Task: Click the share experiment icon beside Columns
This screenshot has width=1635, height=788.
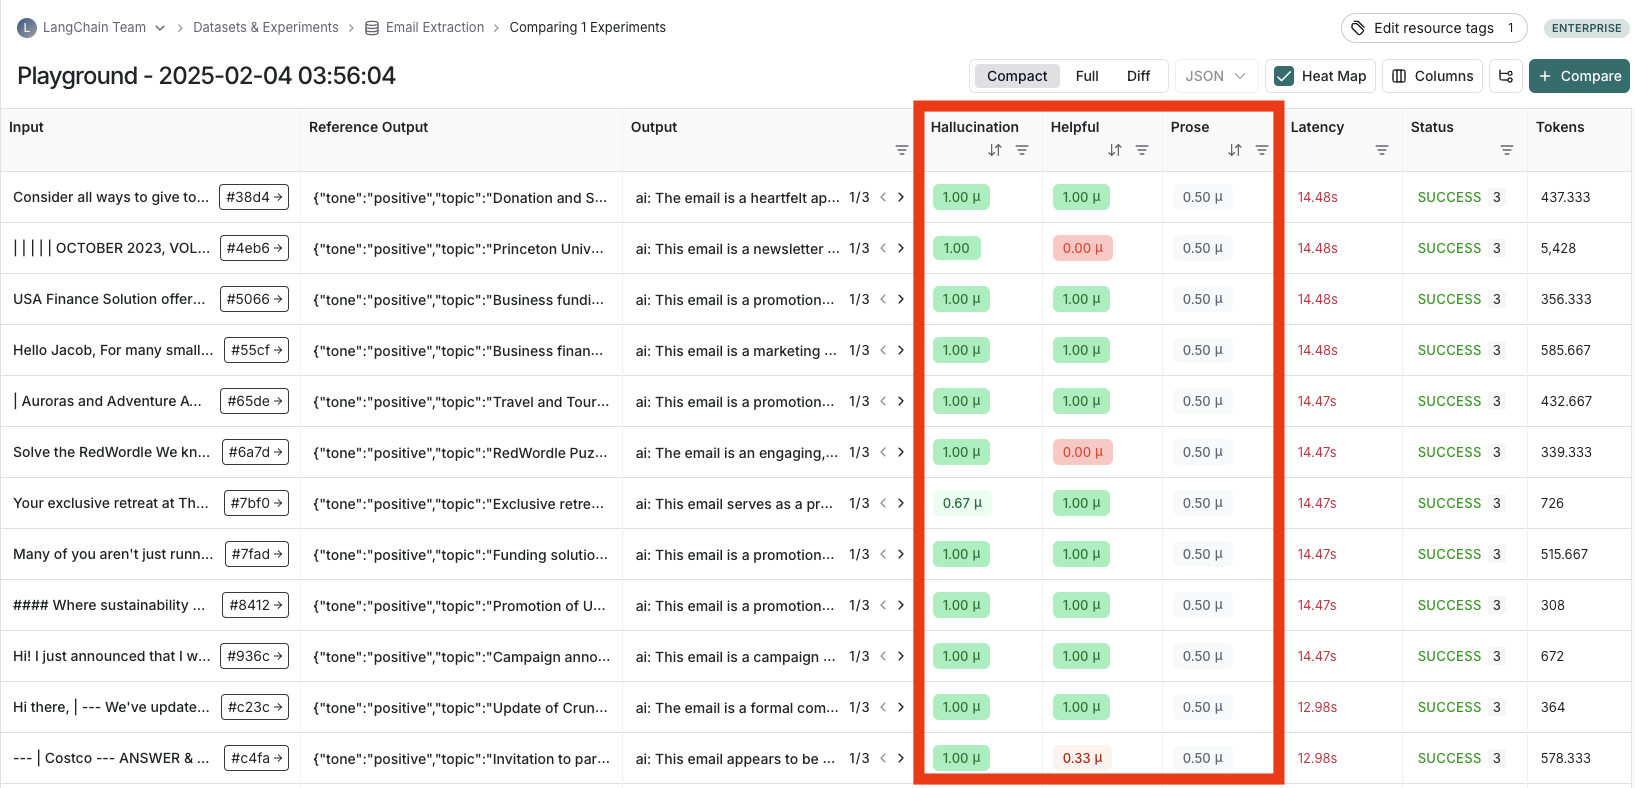Action: [1505, 76]
